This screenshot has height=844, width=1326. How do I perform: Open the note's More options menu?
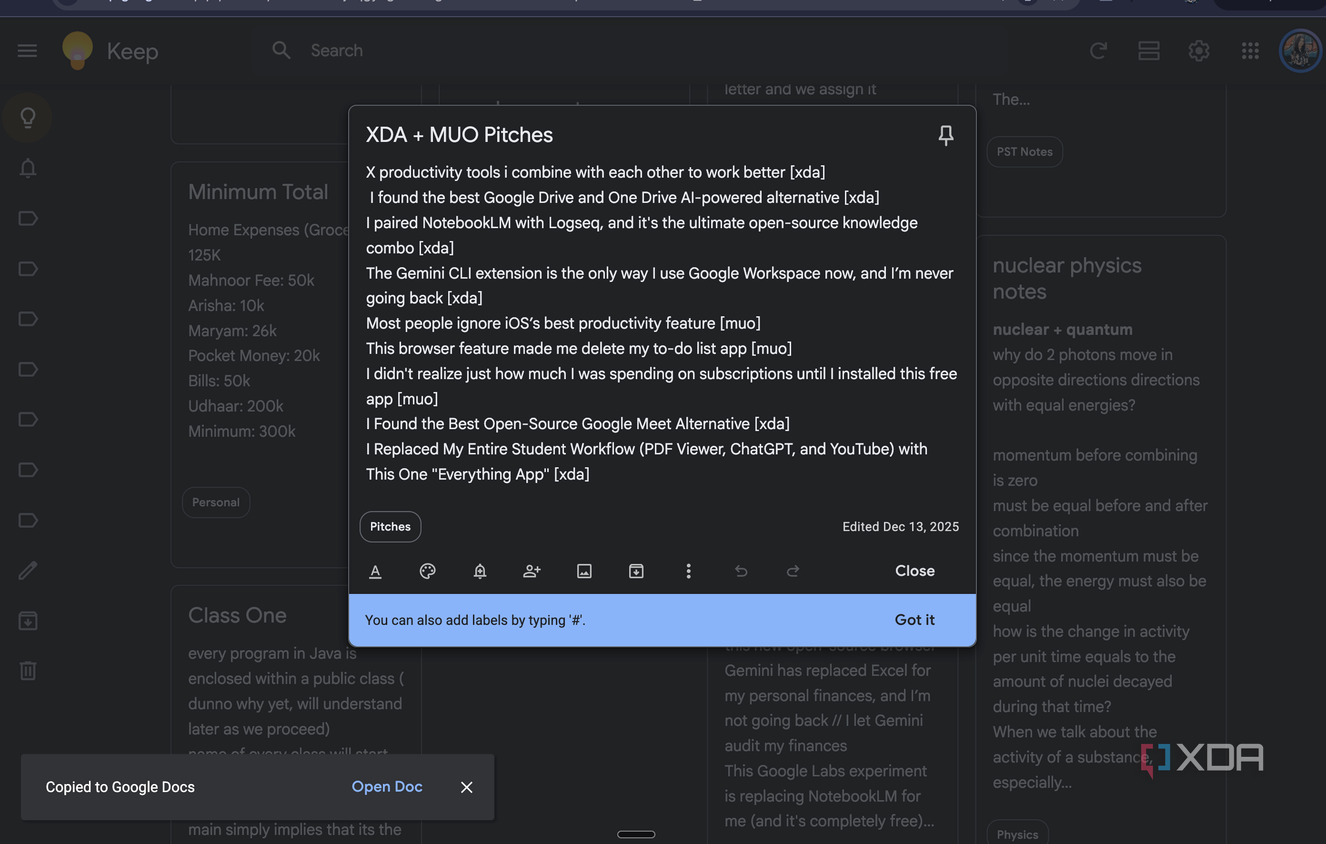click(x=688, y=571)
